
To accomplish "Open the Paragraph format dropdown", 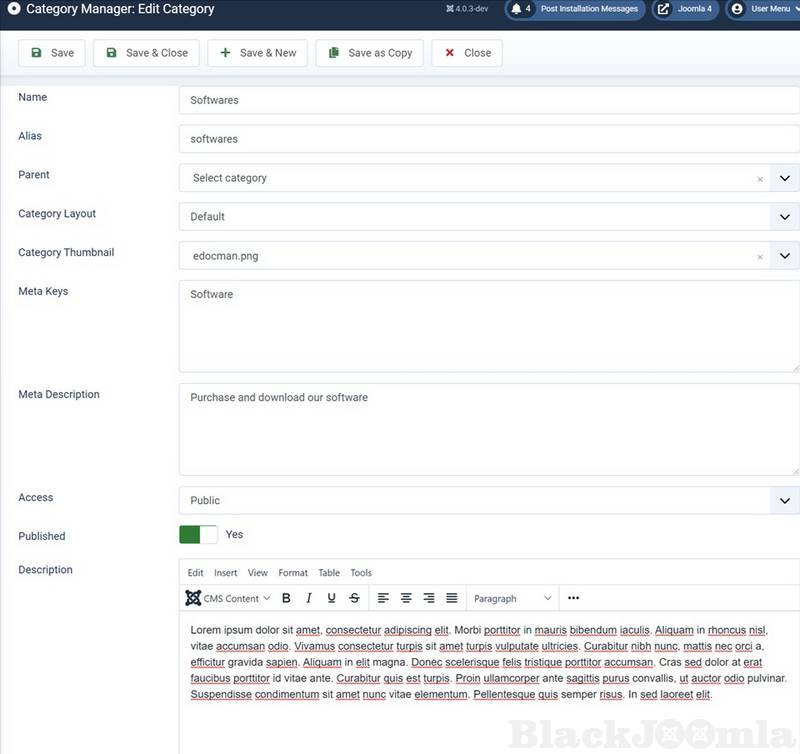I will click(512, 598).
